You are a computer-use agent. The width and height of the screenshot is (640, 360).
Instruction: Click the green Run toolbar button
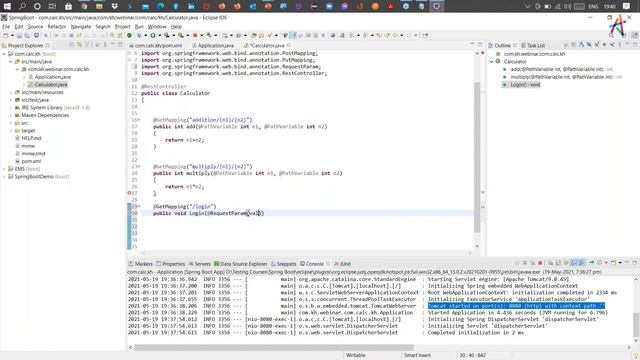(153, 36)
